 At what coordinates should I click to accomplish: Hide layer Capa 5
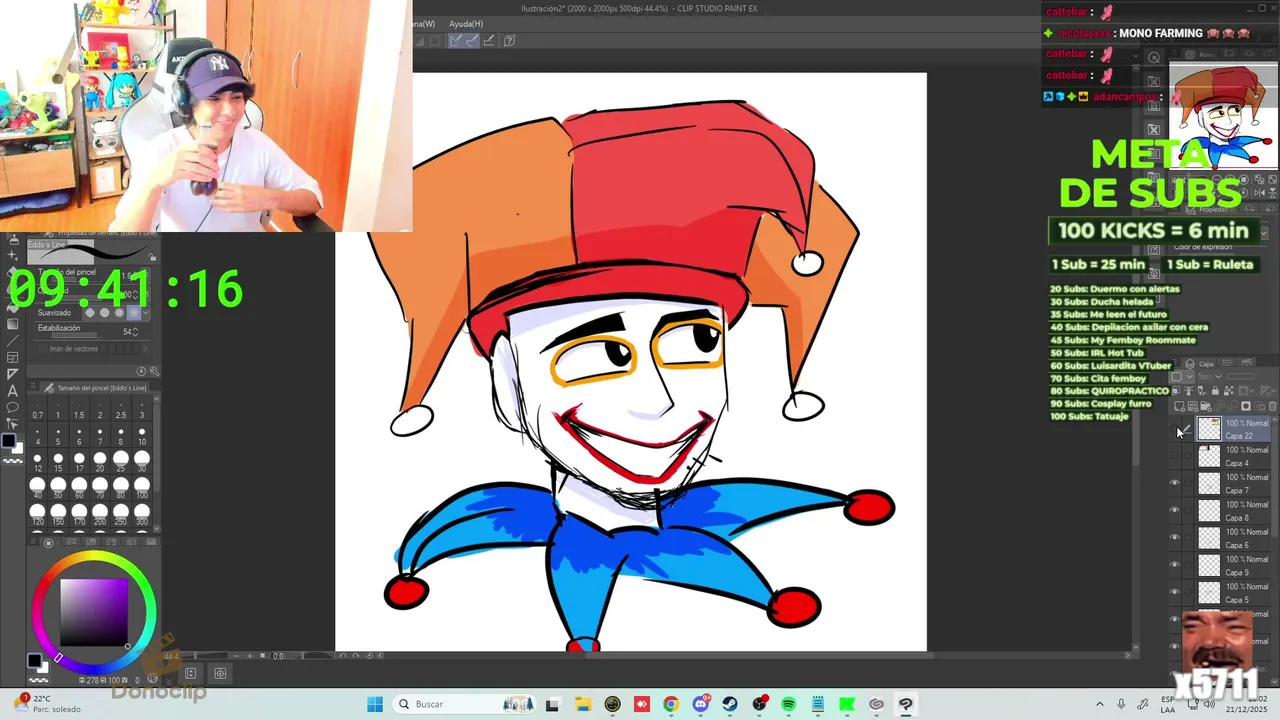[1175, 592]
